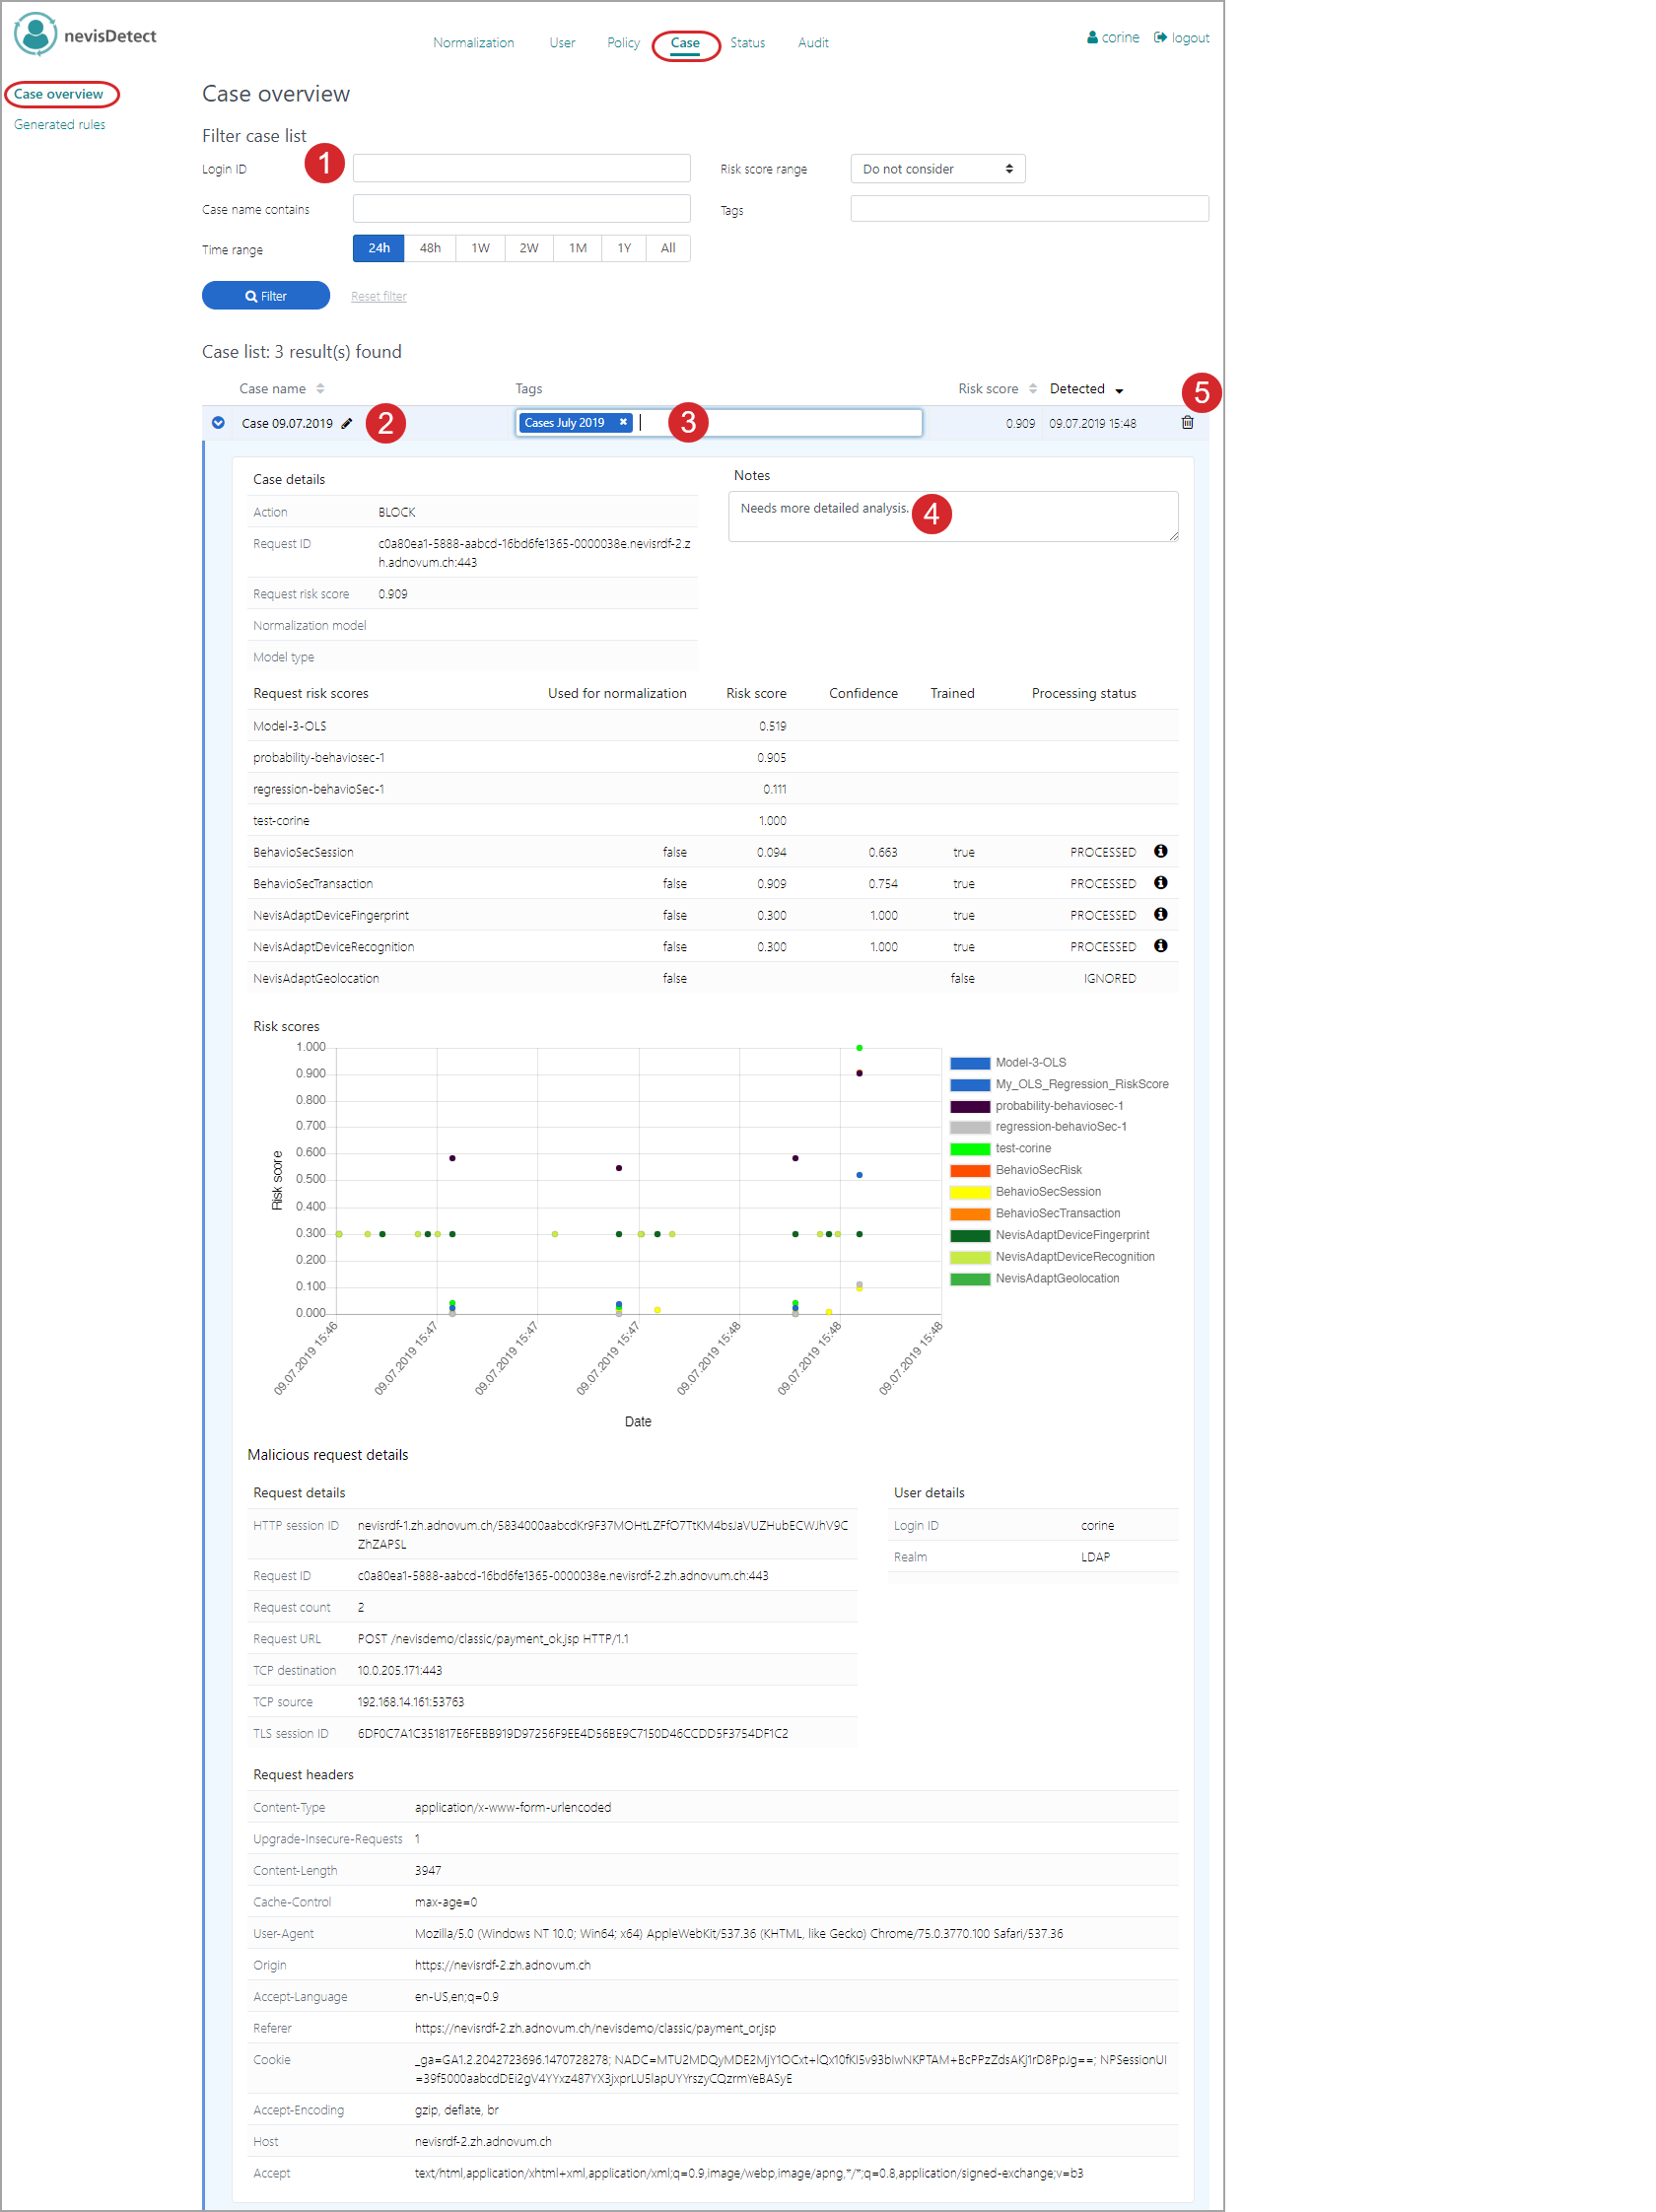Open info icon for BehavioSecTransaction row
Viewport: 1656px width, 2212px height.
1160,883
